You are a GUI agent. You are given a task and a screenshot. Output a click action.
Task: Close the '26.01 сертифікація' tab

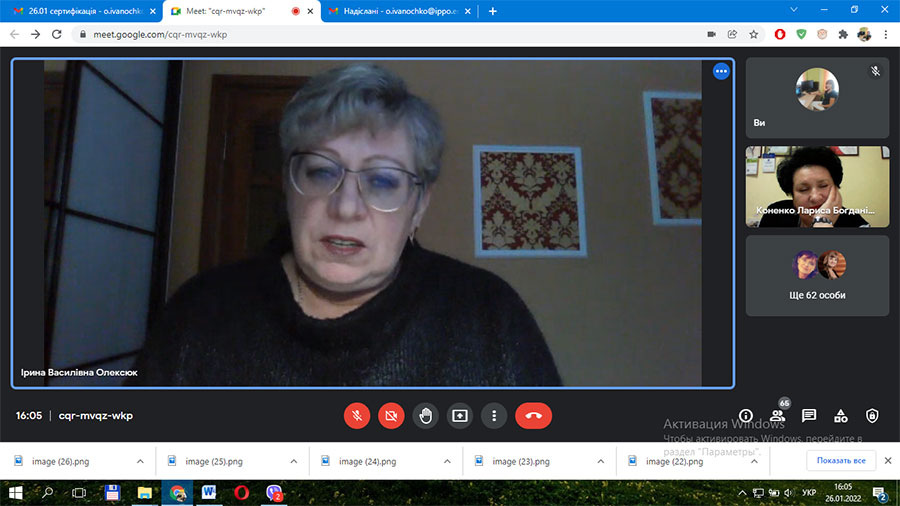[x=153, y=11]
